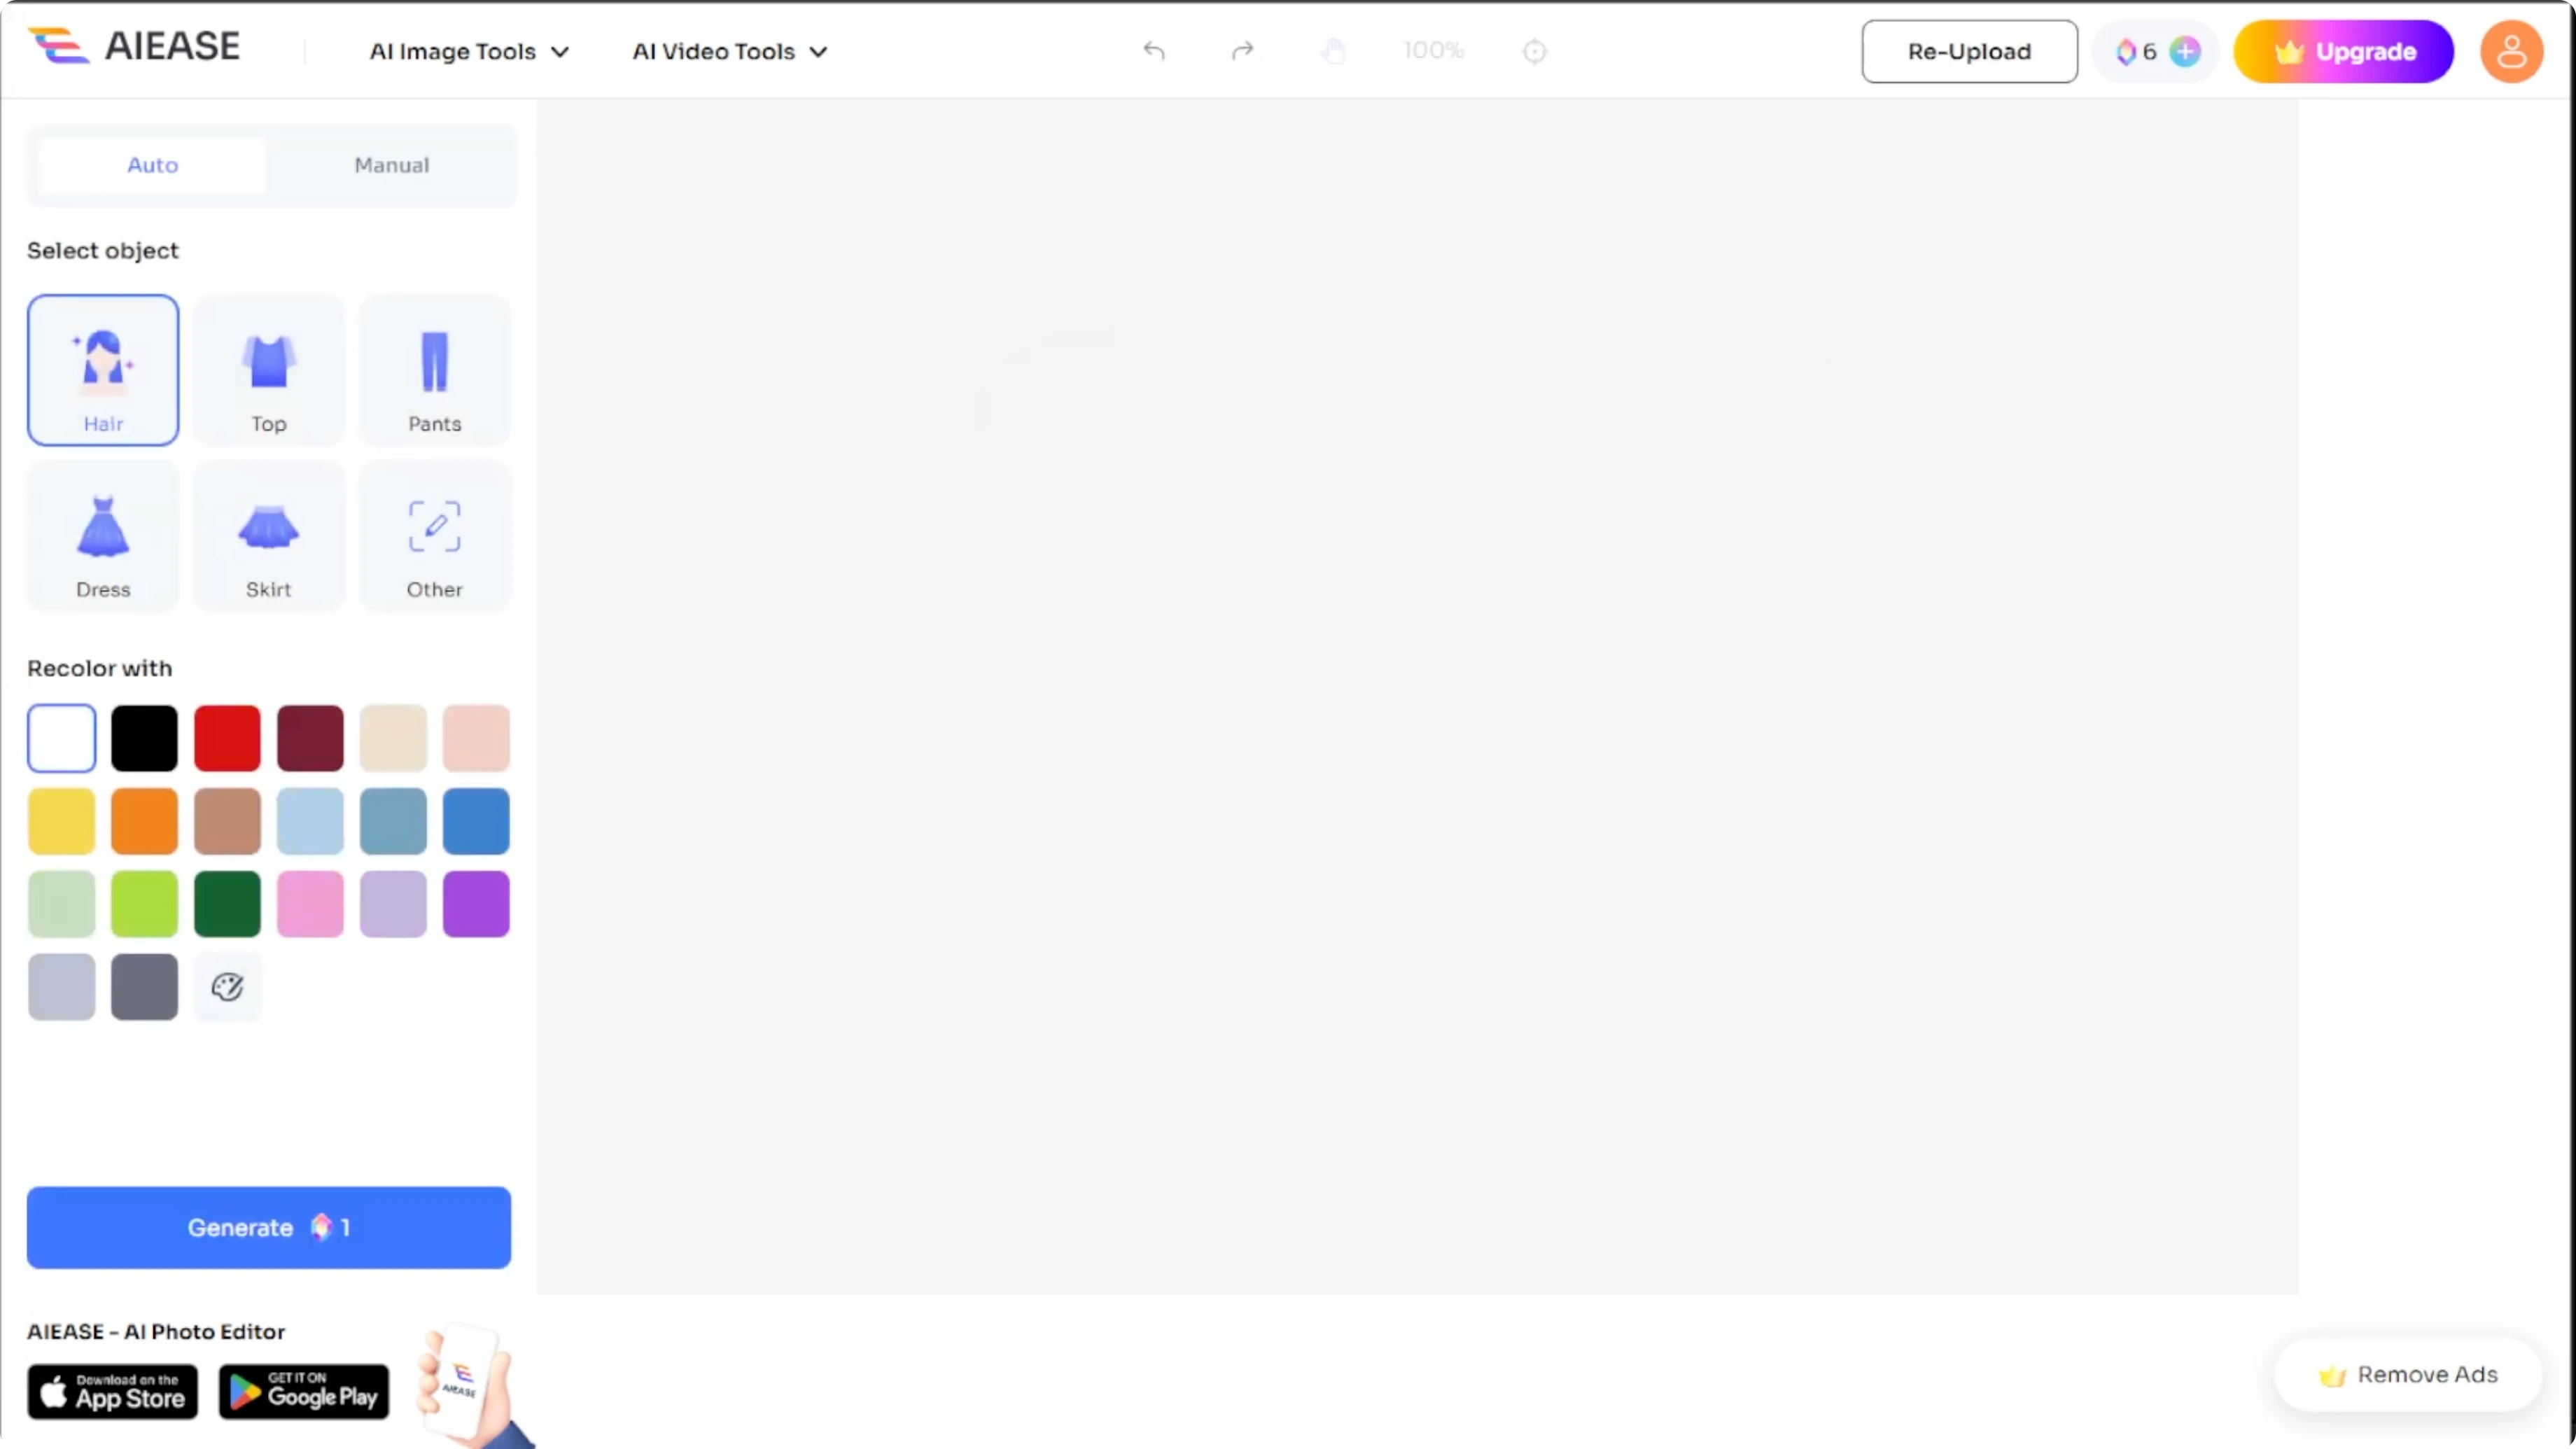Screen dimensions: 2576x1449
Task: Choose the lavender color swatch
Action: [x=393, y=904]
